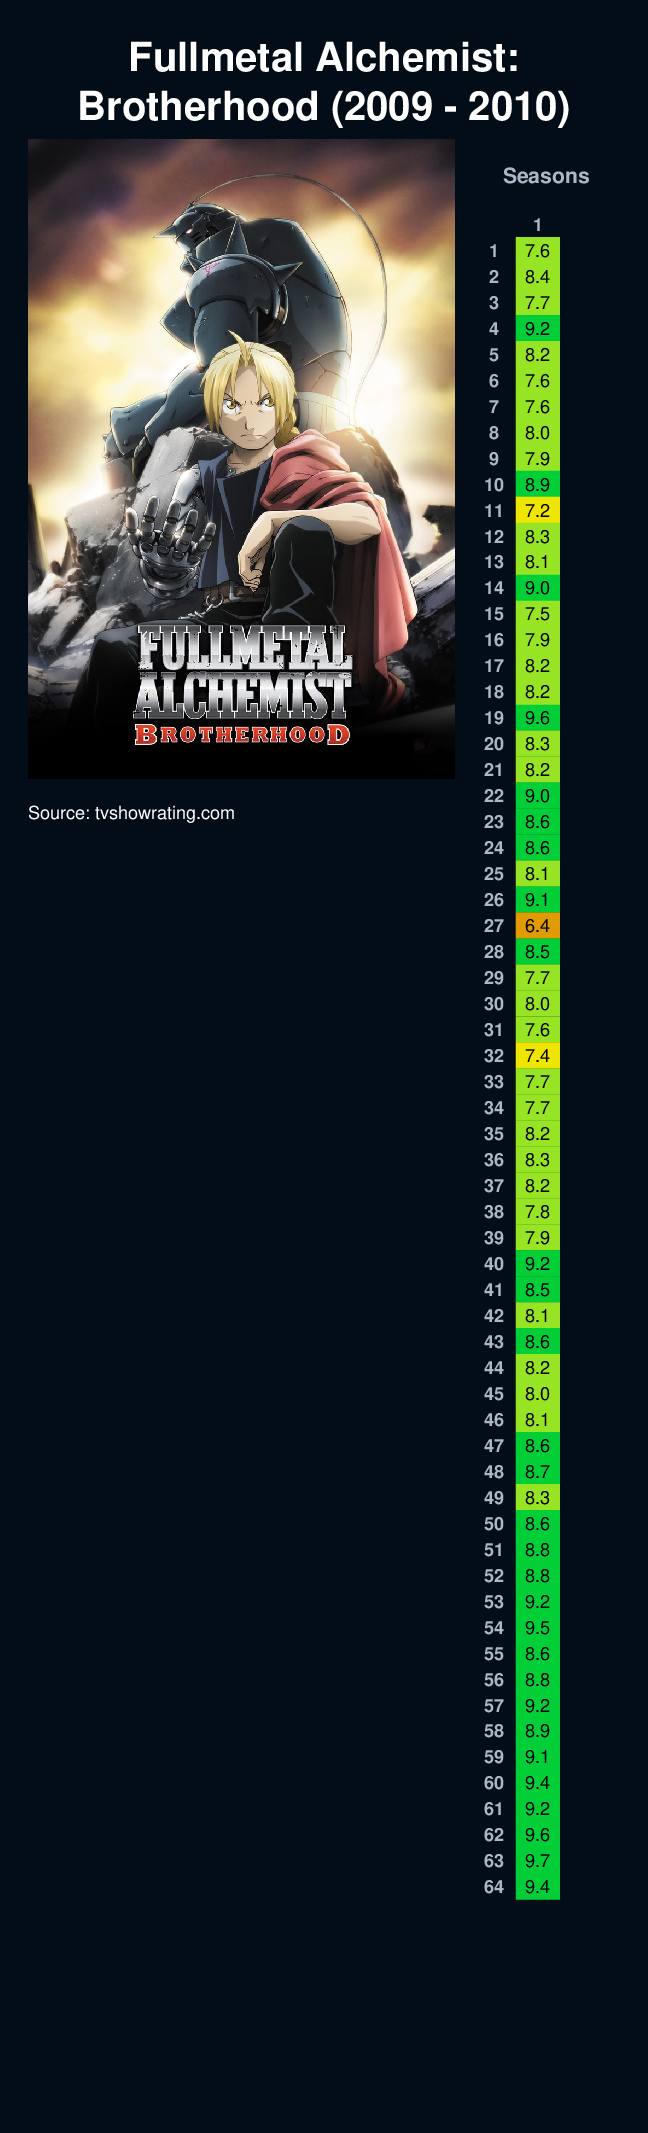Image resolution: width=648 pixels, height=2133 pixels.
Task: Click the 8.2 rating for episode 5
Action: point(537,355)
